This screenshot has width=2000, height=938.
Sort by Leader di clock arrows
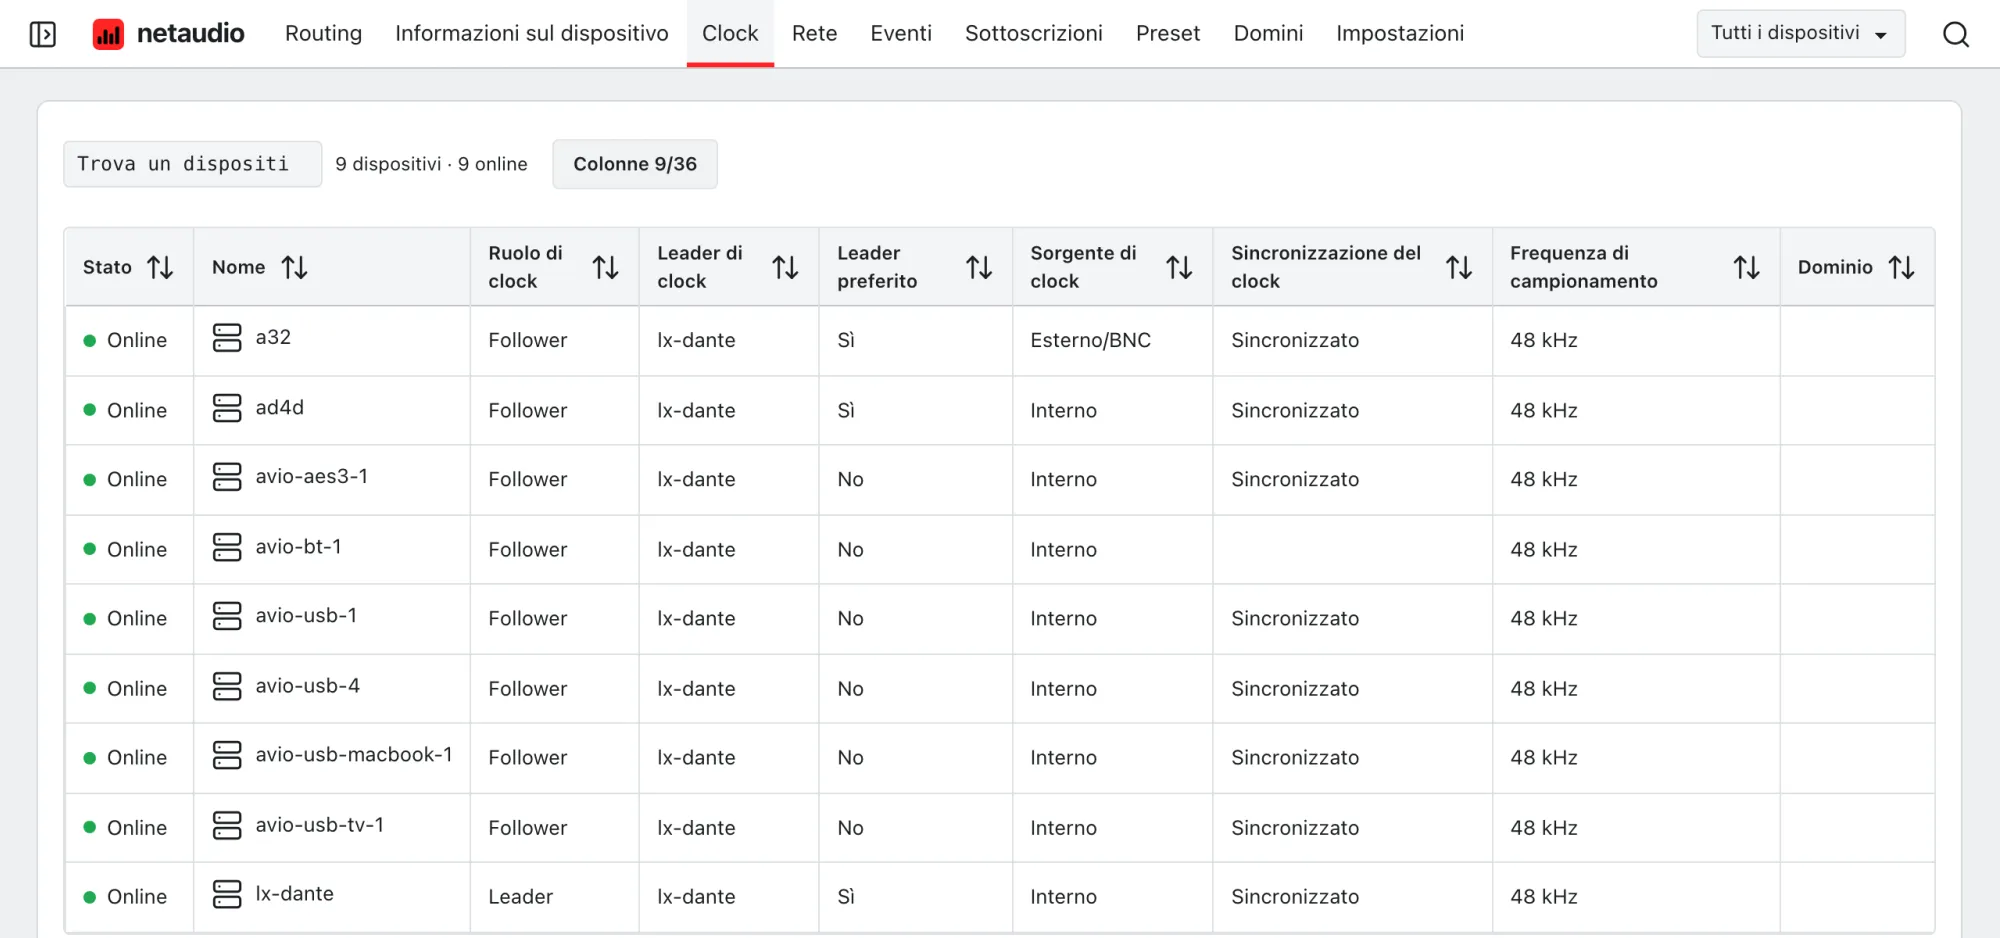[785, 267]
